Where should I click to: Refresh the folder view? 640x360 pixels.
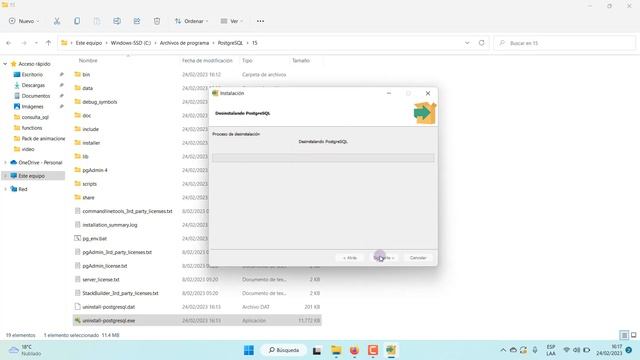[482, 43]
